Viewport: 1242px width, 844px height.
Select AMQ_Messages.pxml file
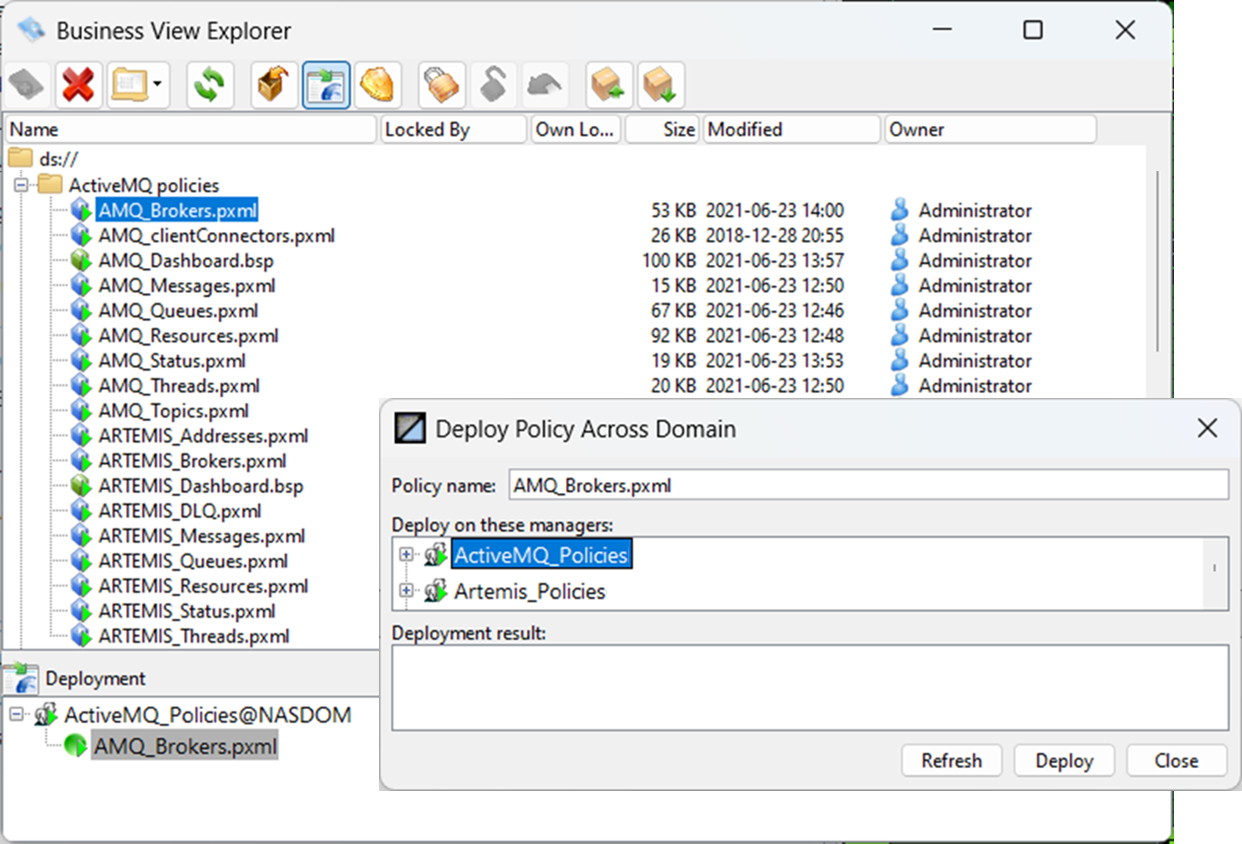pos(186,285)
